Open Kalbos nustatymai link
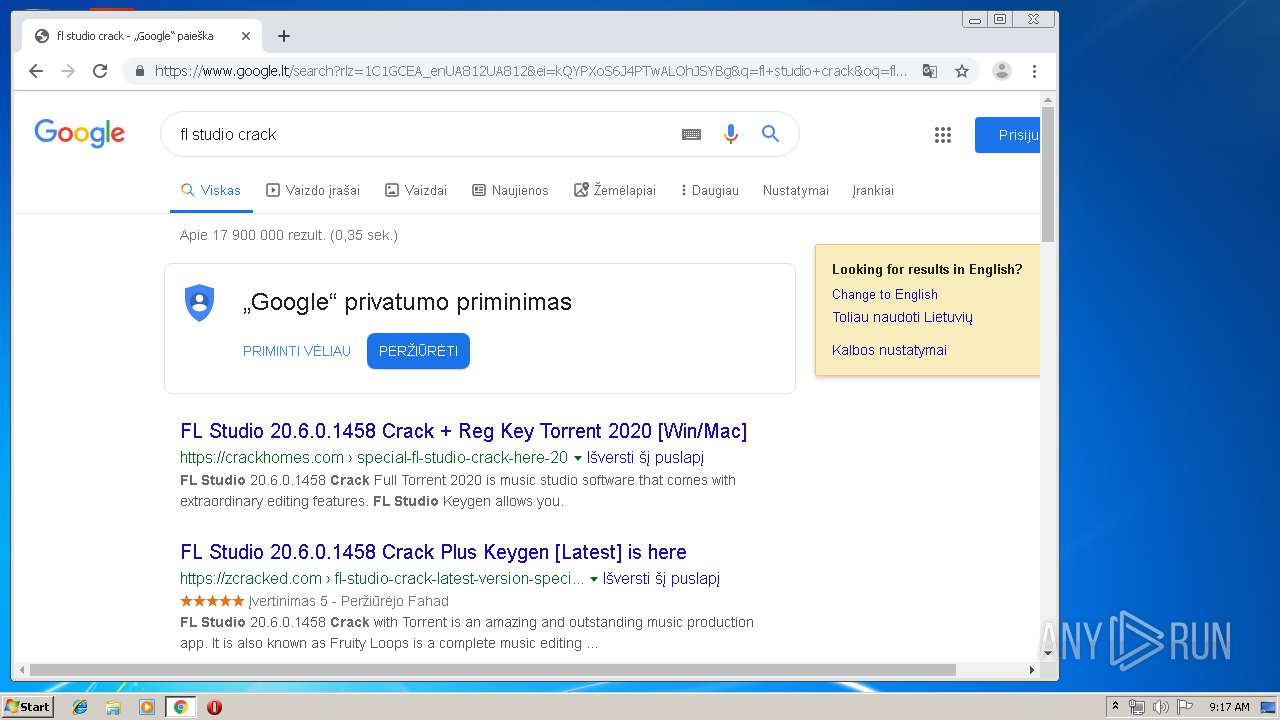Viewport: 1280px width, 720px height. (889, 350)
